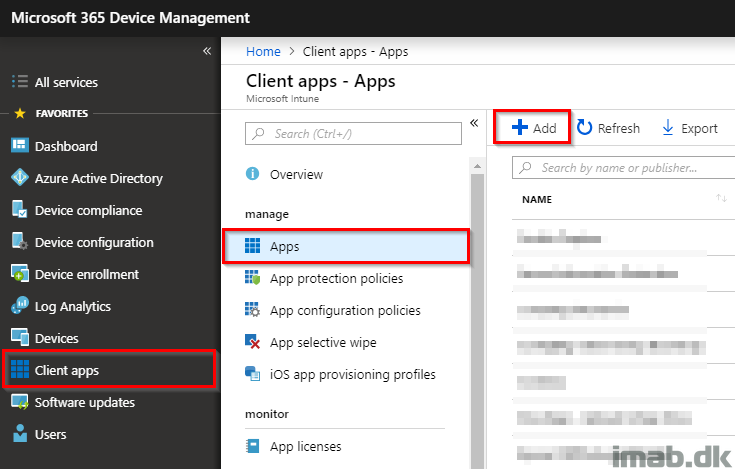Select App protection policies
Viewport: 735px width, 469px height.
[x=336, y=278]
